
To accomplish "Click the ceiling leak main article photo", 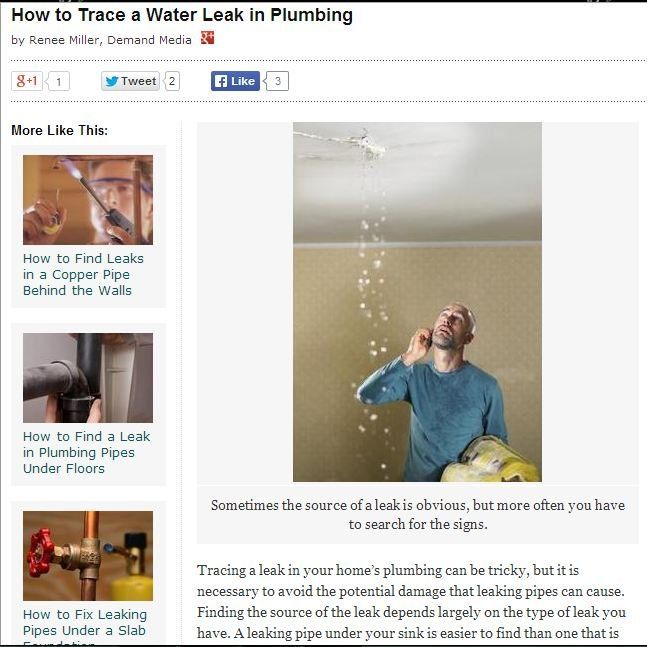I will [417, 302].
